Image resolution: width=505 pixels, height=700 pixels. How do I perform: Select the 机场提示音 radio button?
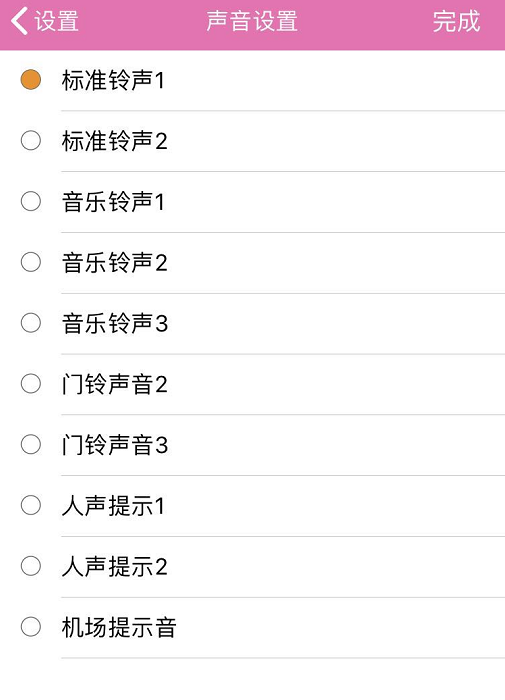click(x=31, y=627)
